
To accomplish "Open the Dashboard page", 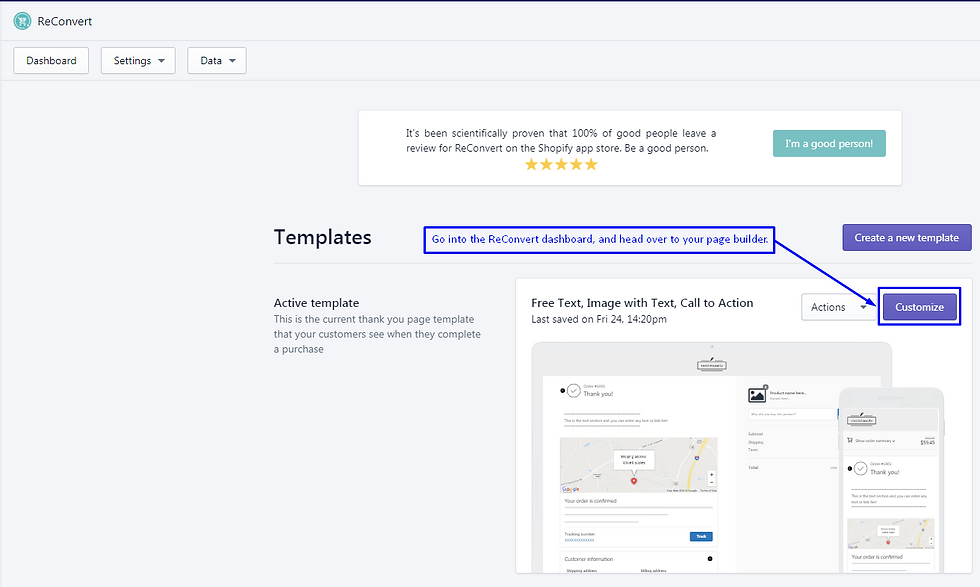I will point(51,61).
